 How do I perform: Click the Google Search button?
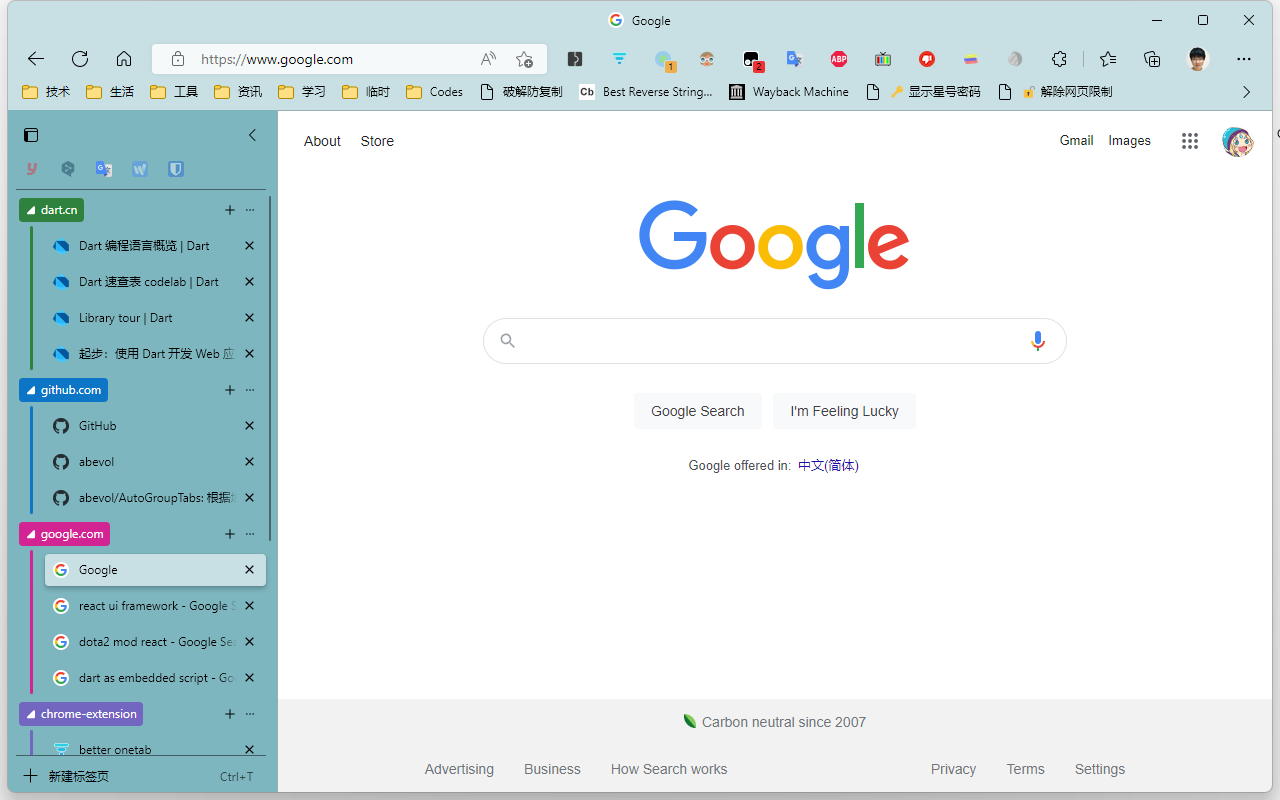pos(698,411)
